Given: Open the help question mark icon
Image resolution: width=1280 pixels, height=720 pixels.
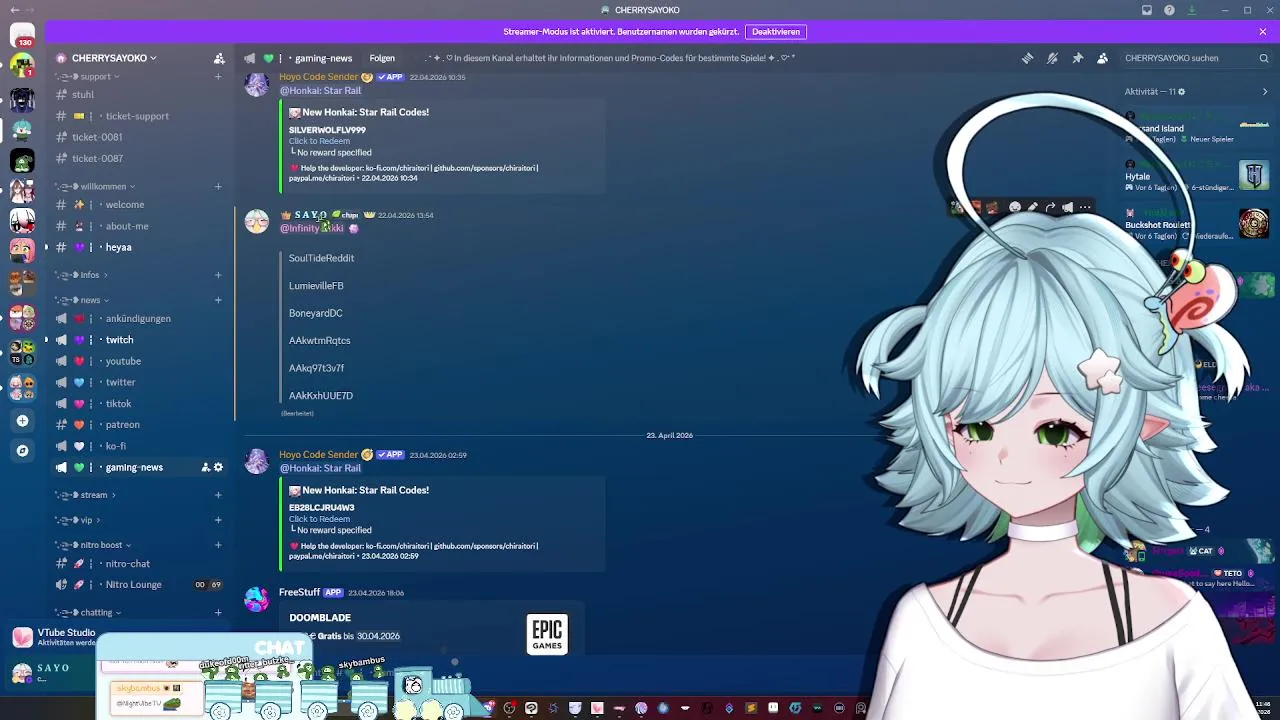Looking at the screenshot, I should 1169,10.
